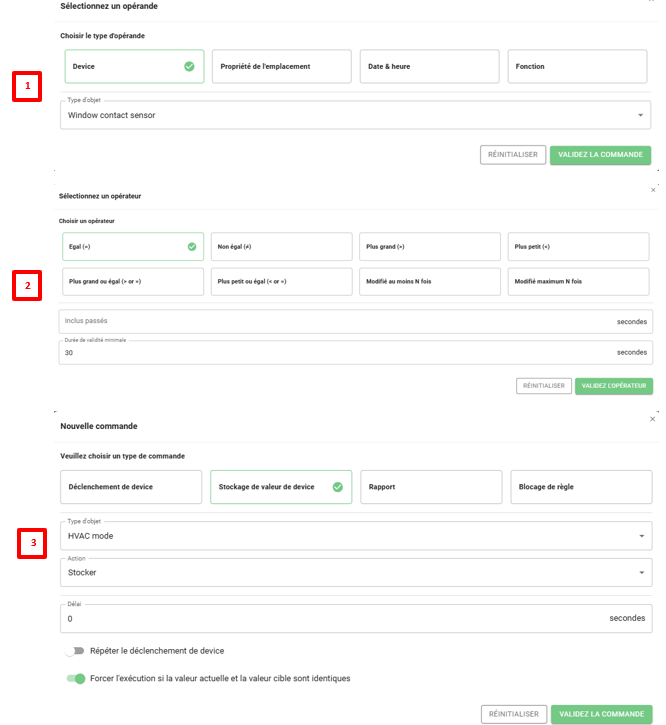This screenshot has height=725, width=666.
Task: Select the Non égal operator option
Action: (x=281, y=246)
